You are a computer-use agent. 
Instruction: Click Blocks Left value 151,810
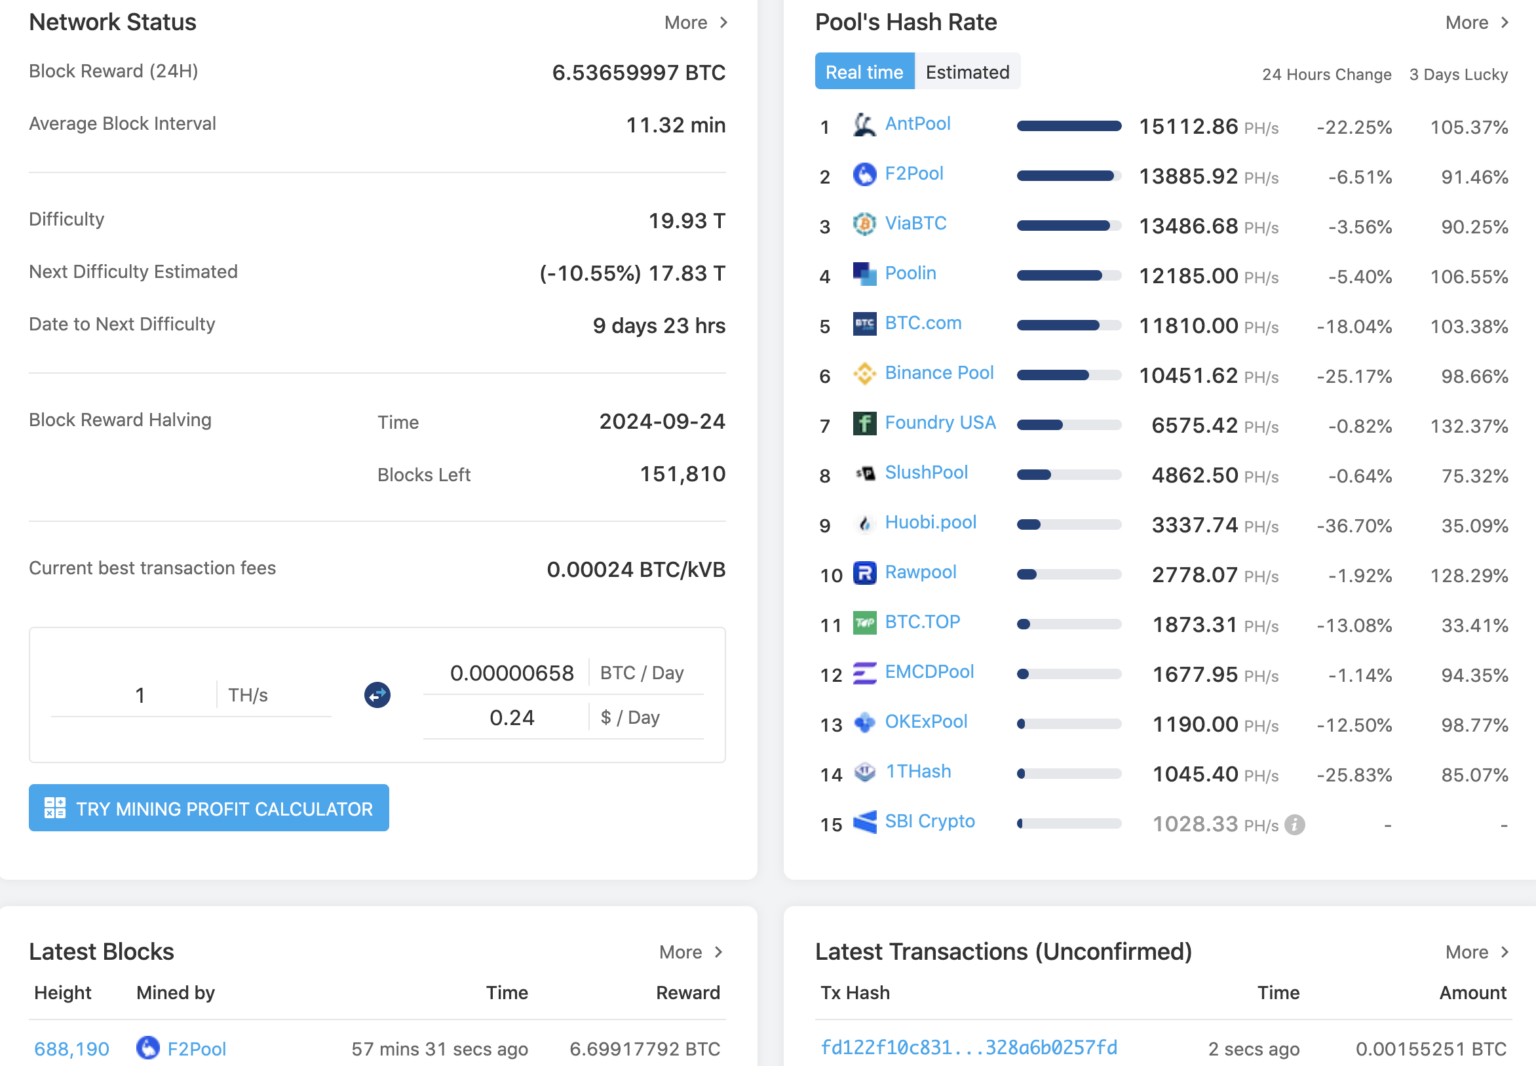point(682,474)
